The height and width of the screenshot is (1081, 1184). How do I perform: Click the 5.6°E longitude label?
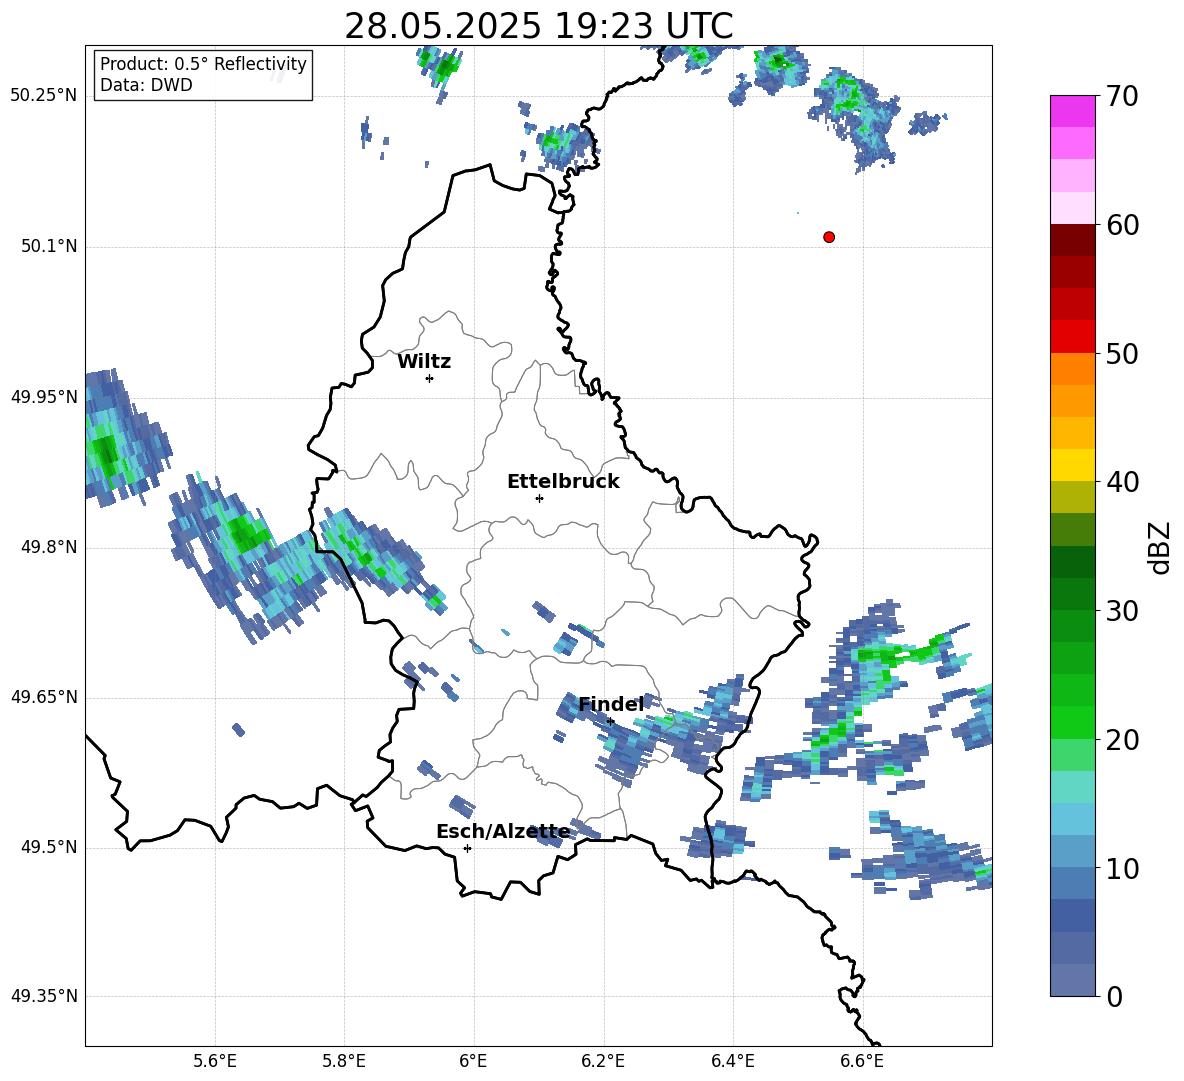click(215, 1061)
